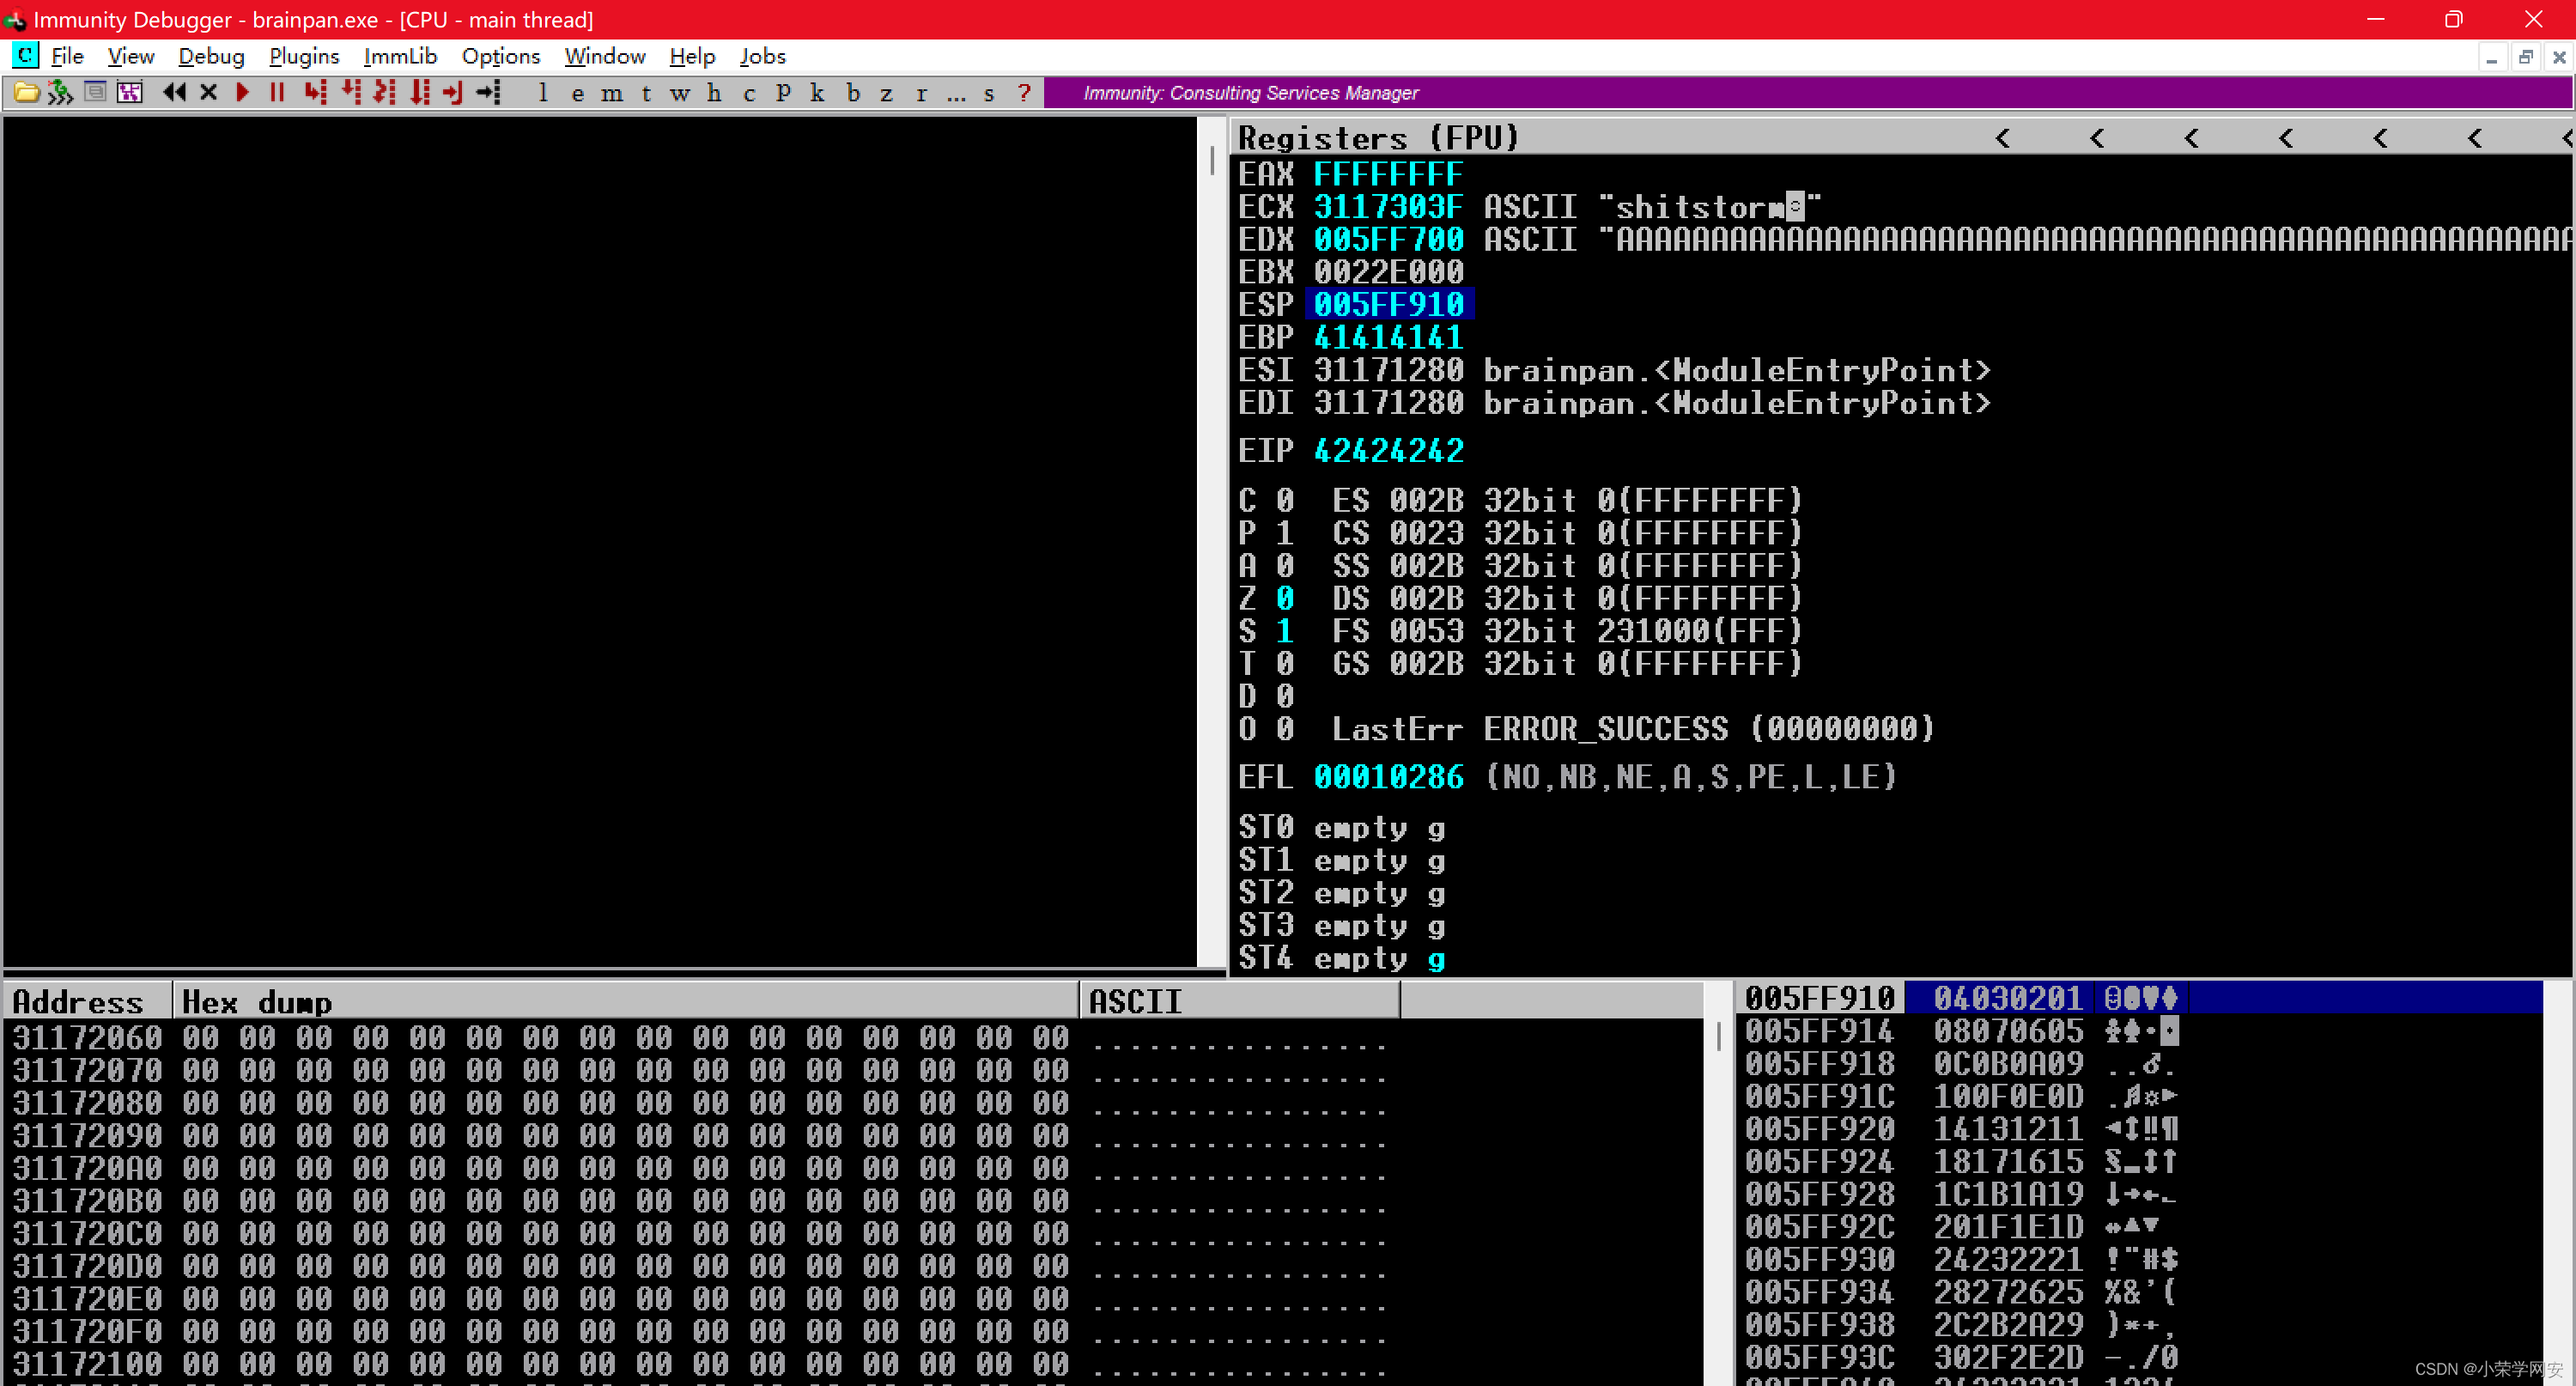2576x1386 pixels.
Task: Click the Registers (FPU) header
Action: [1379, 138]
